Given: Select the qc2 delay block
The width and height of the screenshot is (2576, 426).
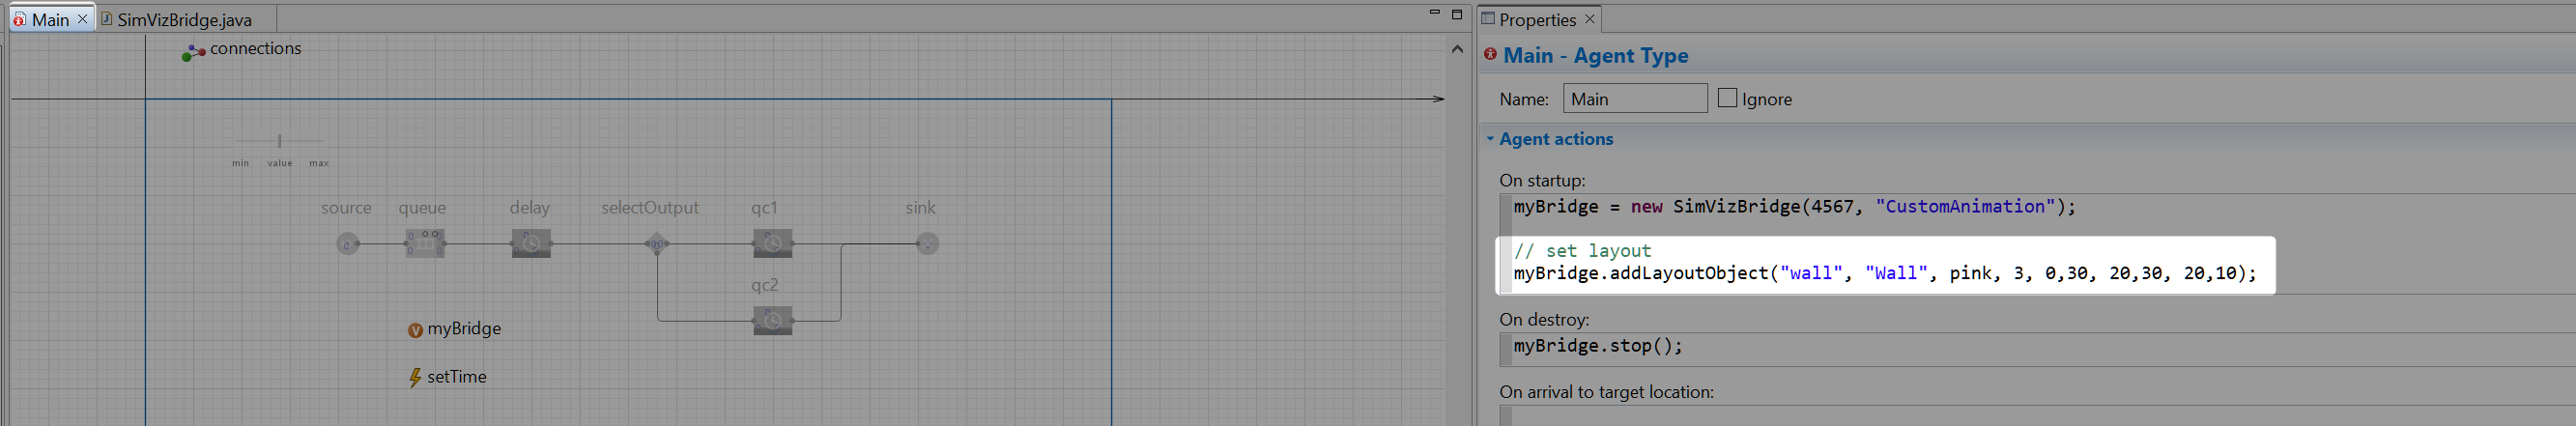Looking at the screenshot, I should tap(772, 321).
